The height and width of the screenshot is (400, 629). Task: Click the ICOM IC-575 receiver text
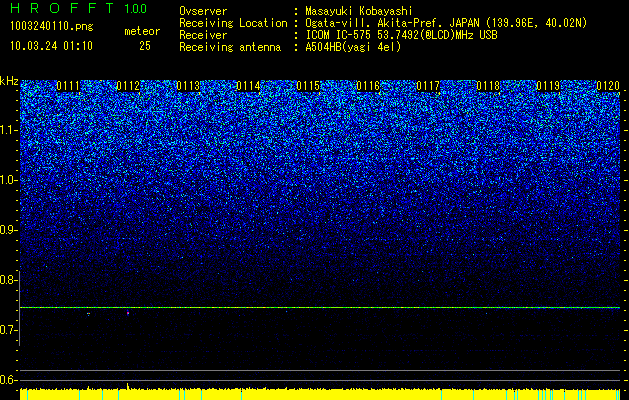point(401,35)
